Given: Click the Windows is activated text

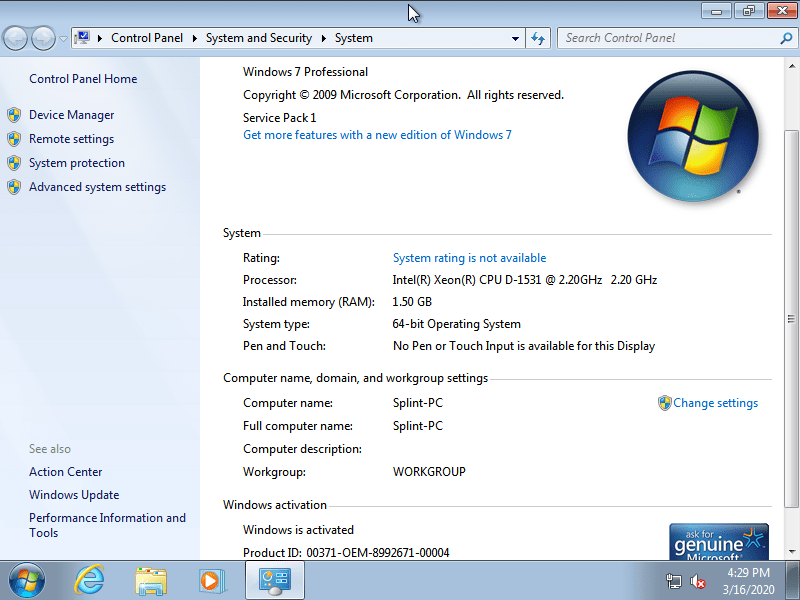Looking at the screenshot, I should coord(298,530).
